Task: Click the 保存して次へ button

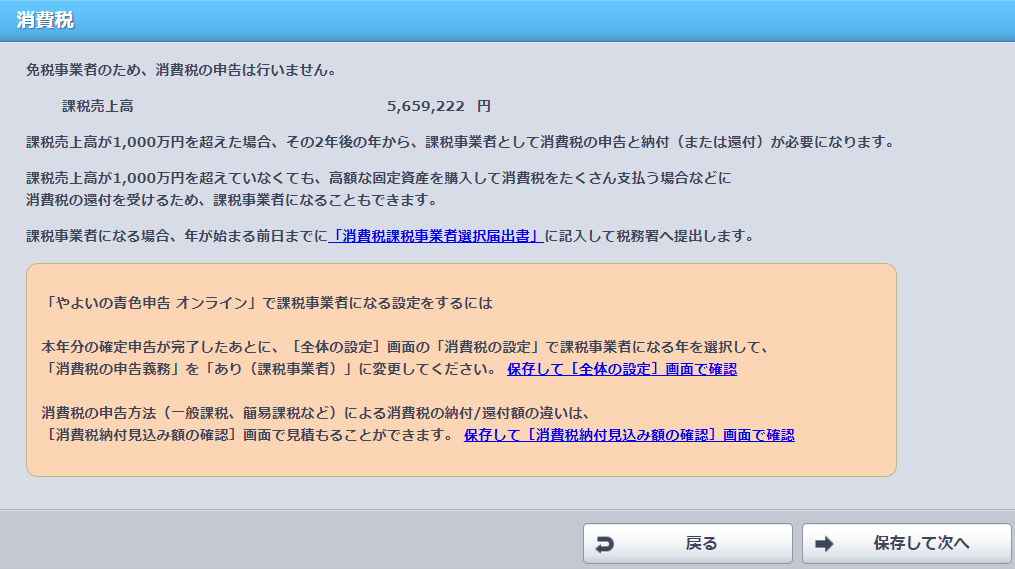Action: pos(906,543)
